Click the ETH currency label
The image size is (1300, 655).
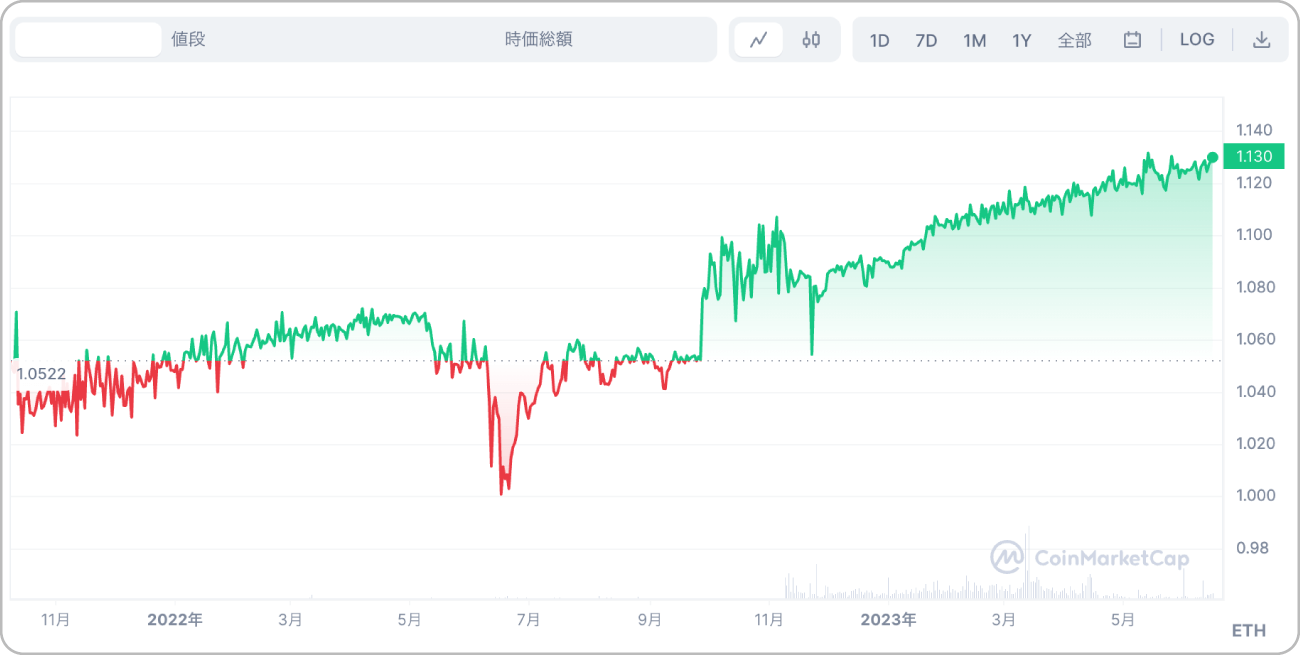coord(1249,631)
